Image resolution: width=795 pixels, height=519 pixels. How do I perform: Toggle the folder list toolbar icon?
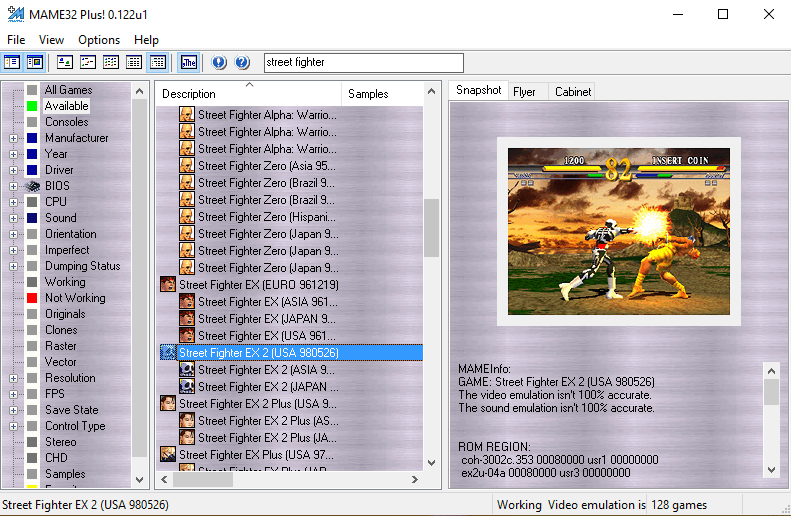12,62
